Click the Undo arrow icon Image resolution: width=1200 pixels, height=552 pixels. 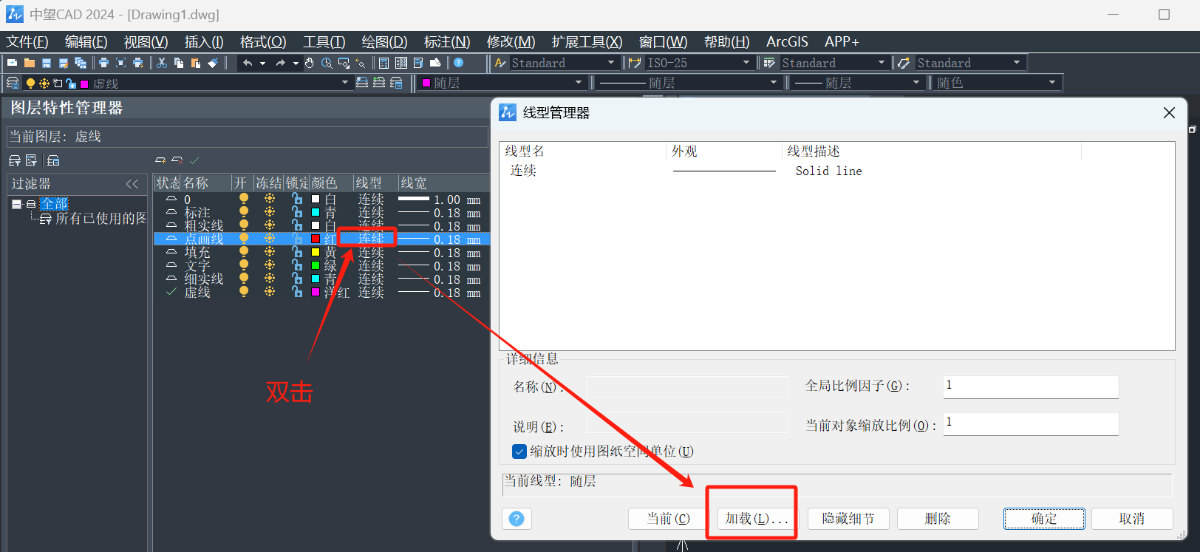click(x=247, y=63)
